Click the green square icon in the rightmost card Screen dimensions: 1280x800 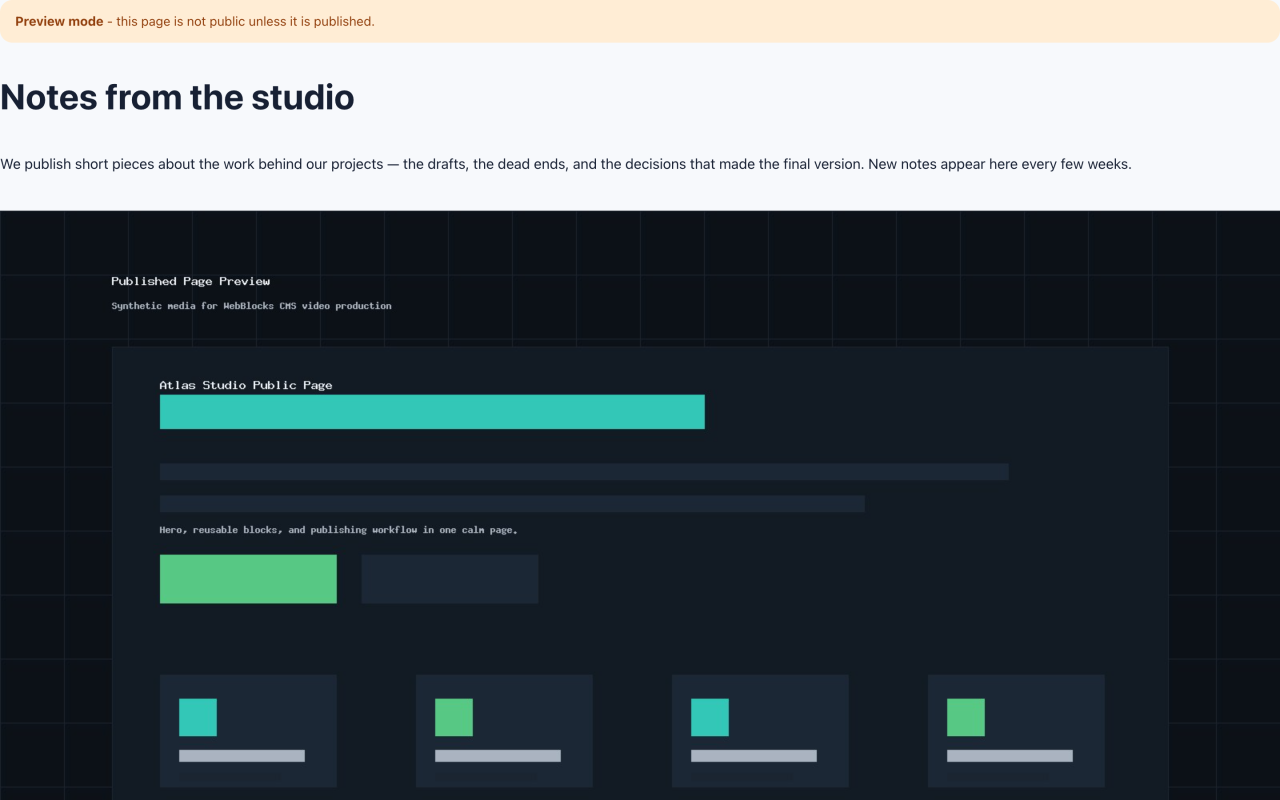pyautogui.click(x=966, y=717)
